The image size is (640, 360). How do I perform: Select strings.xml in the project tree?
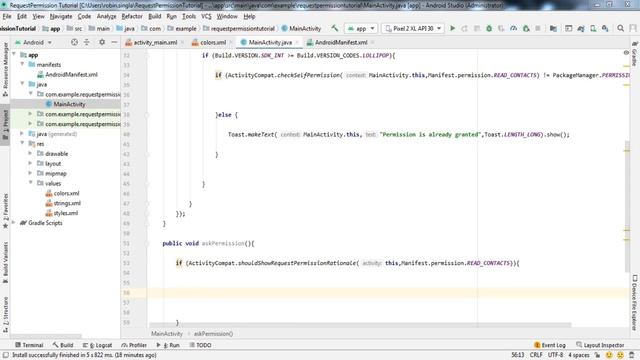[x=67, y=203]
